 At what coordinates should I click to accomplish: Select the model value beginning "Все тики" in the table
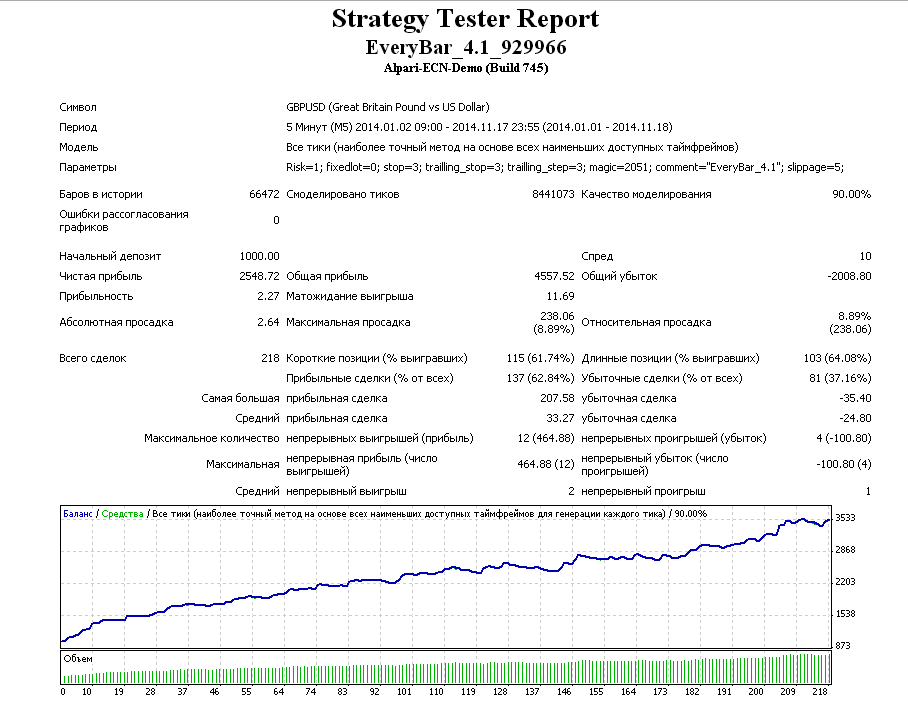point(512,147)
